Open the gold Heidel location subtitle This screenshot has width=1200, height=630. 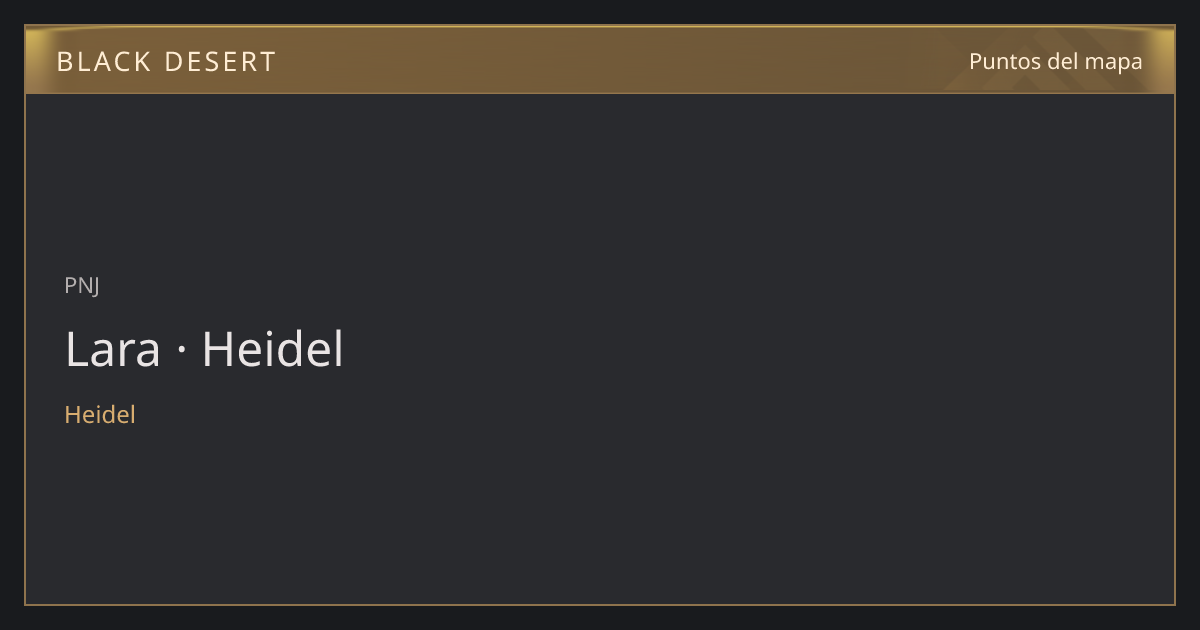100,414
